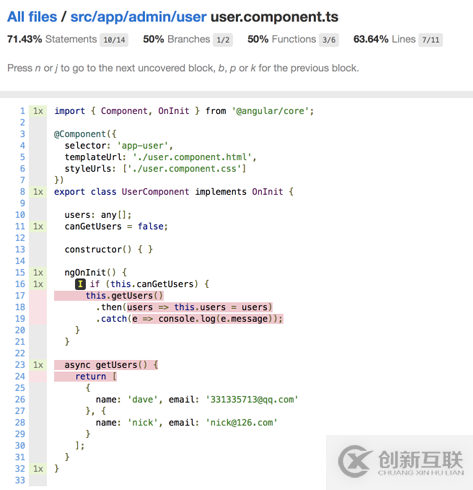Click the 1x hit count for line 1
The image size is (473, 490).
(x=38, y=111)
